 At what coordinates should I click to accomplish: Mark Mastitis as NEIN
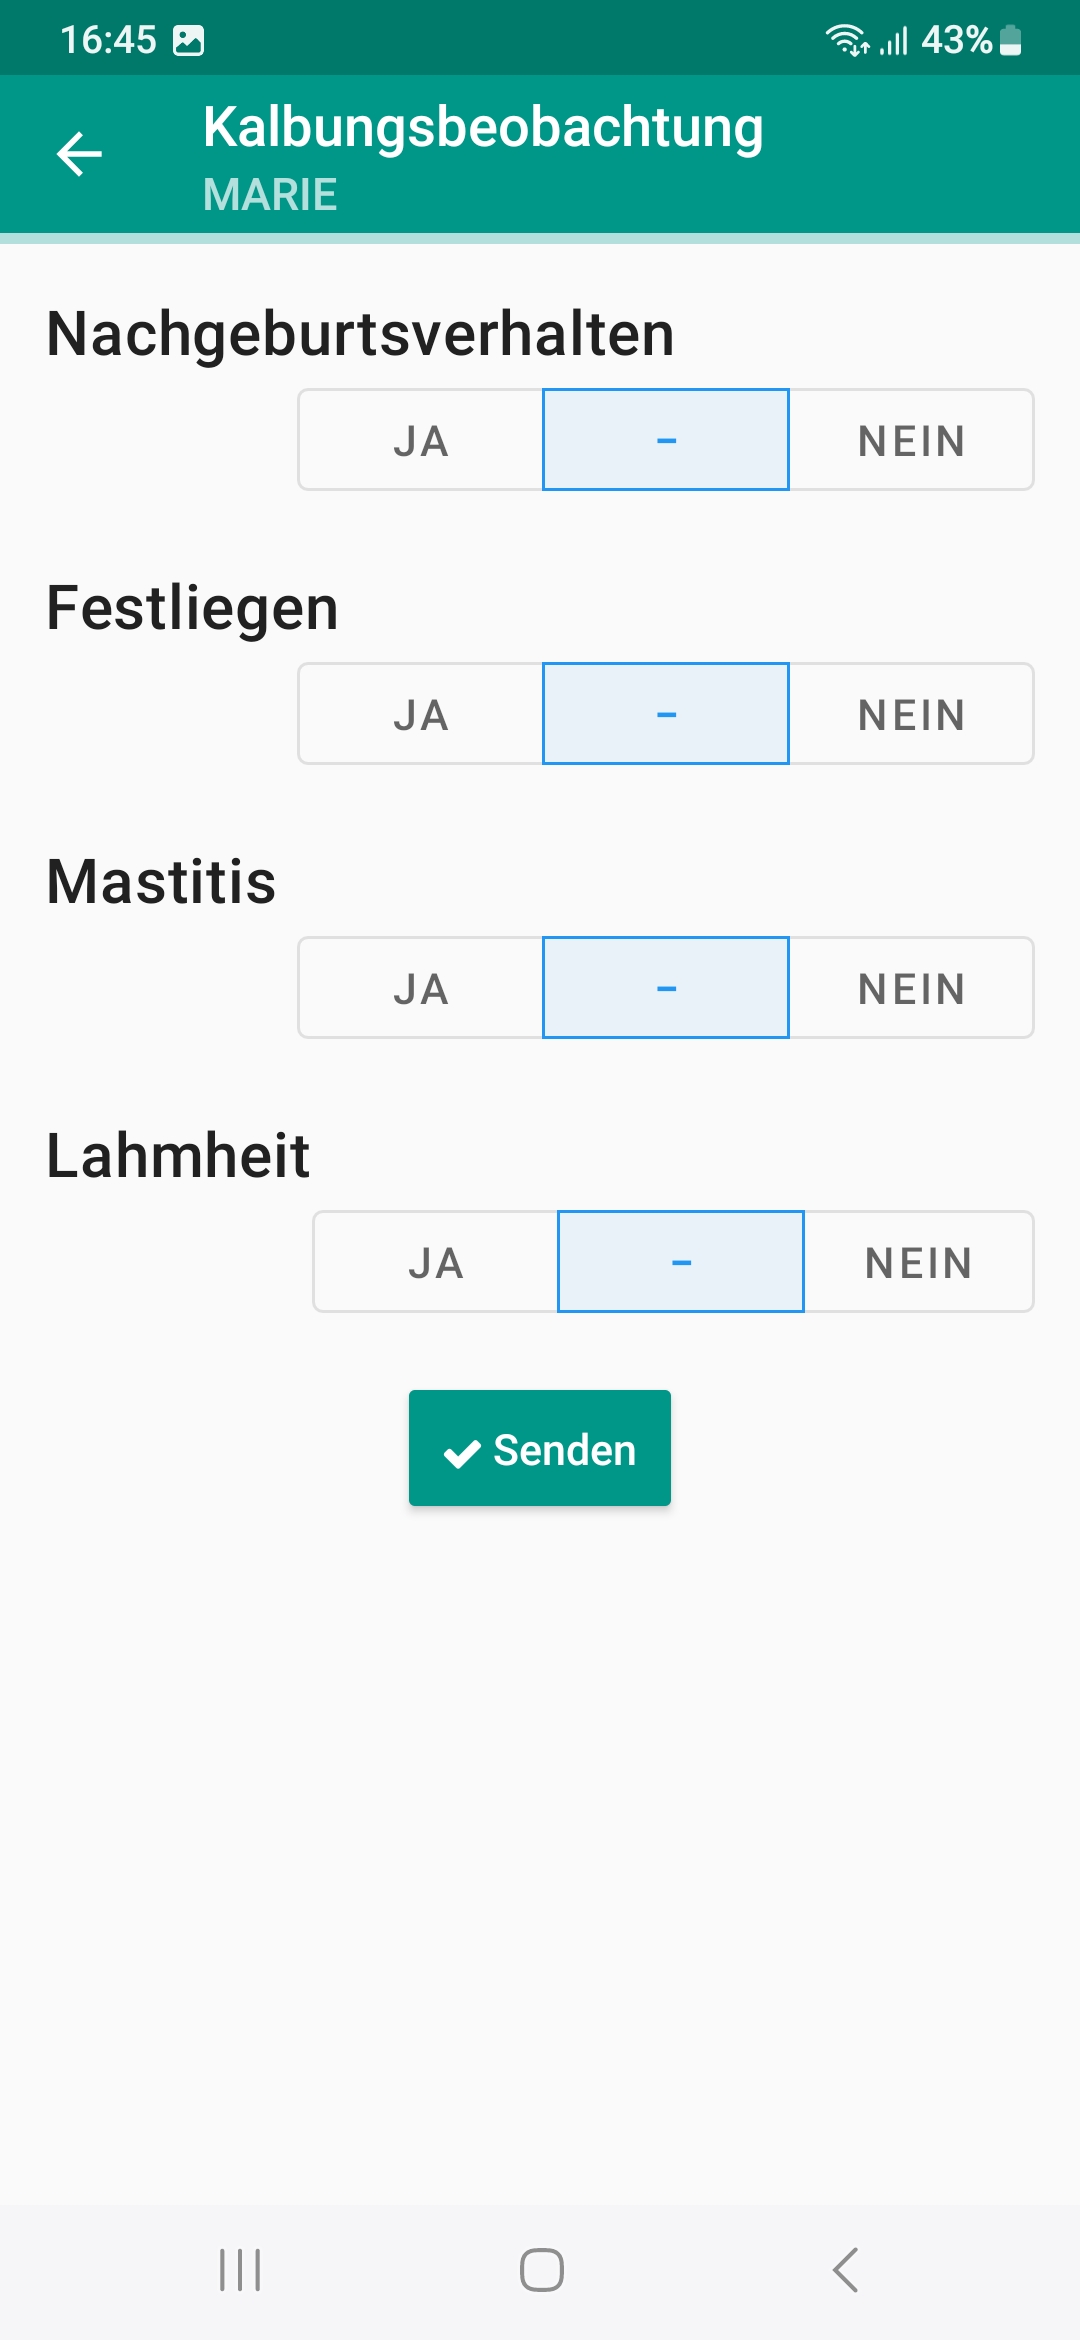point(911,988)
